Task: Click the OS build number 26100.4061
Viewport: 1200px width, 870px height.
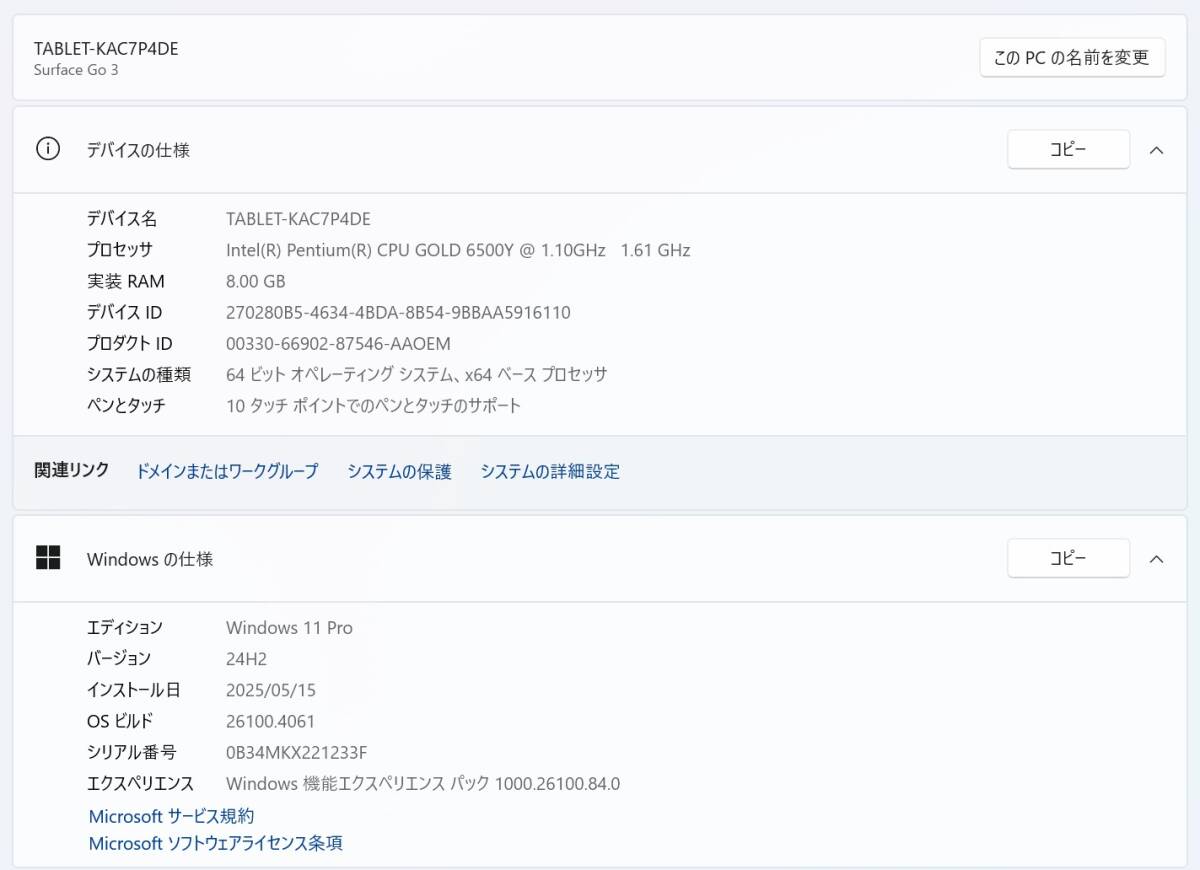Action: point(270,721)
